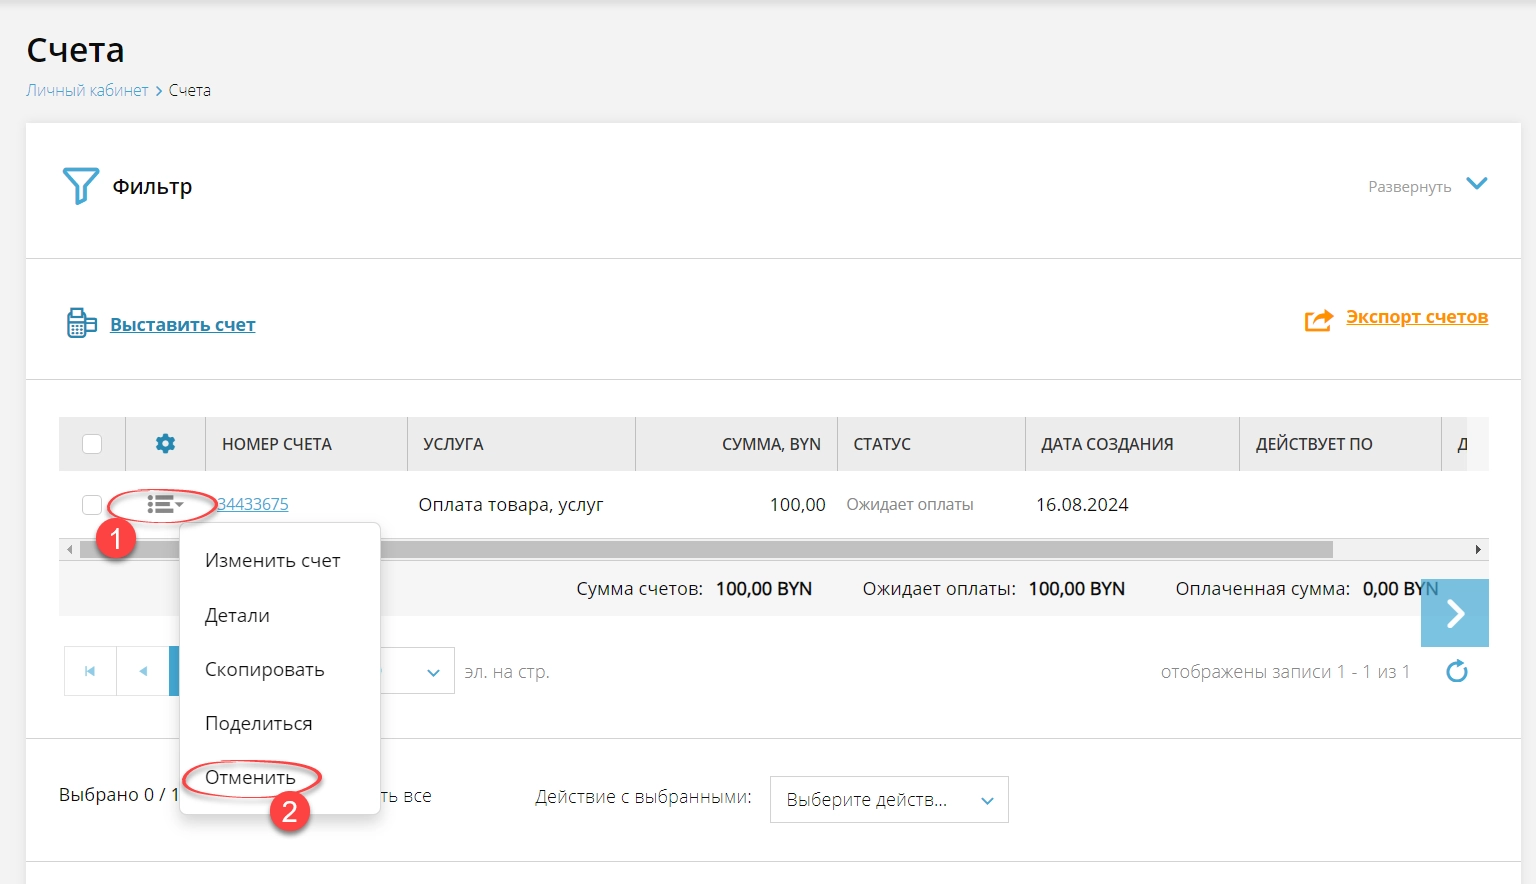
Task: Click the blue next arrow button
Action: (1455, 613)
